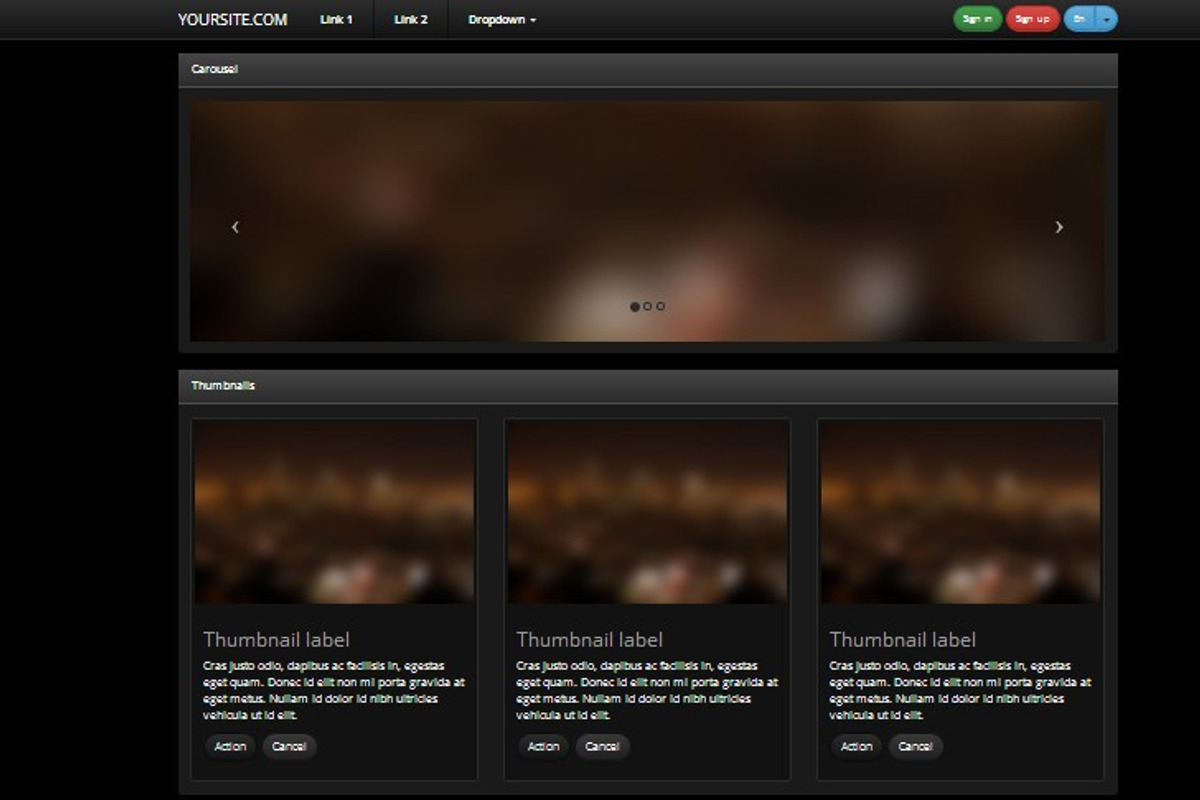This screenshot has height=800, width=1200.
Task: Click Action on the middle thumbnail card
Action: [542, 746]
